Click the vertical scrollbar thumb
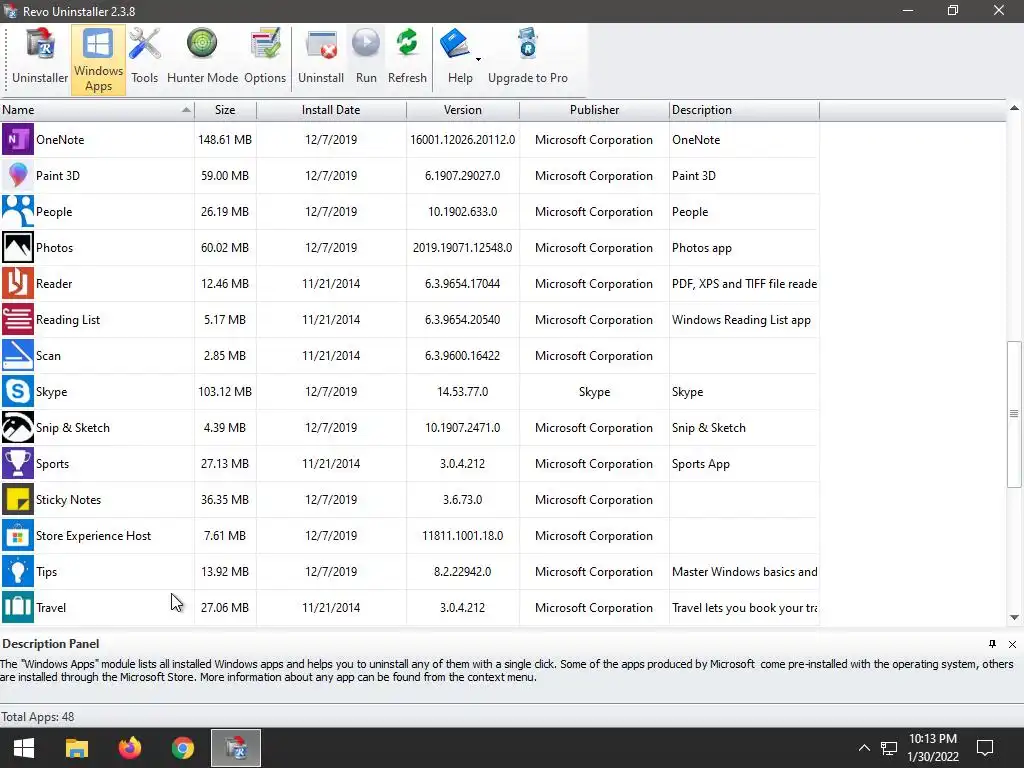The width and height of the screenshot is (1024, 768). click(1014, 413)
